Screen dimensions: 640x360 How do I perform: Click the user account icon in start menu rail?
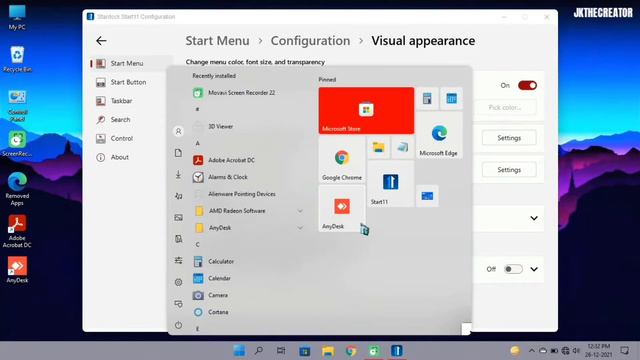point(178,131)
